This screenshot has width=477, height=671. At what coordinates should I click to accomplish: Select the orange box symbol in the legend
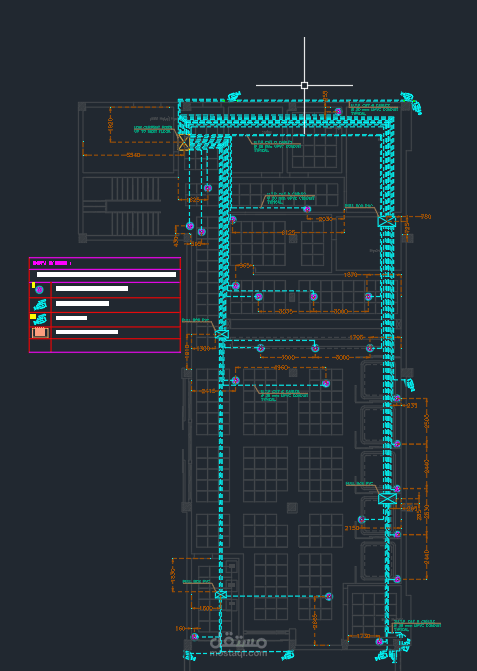coord(40,332)
